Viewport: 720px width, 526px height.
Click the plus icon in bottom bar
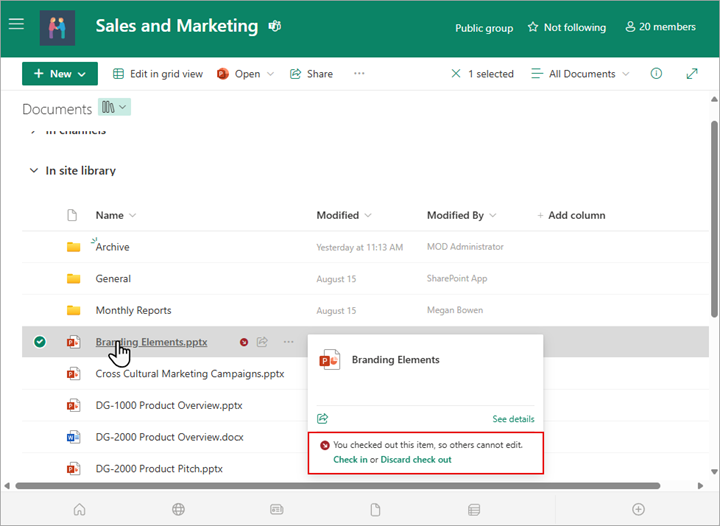coord(638,509)
